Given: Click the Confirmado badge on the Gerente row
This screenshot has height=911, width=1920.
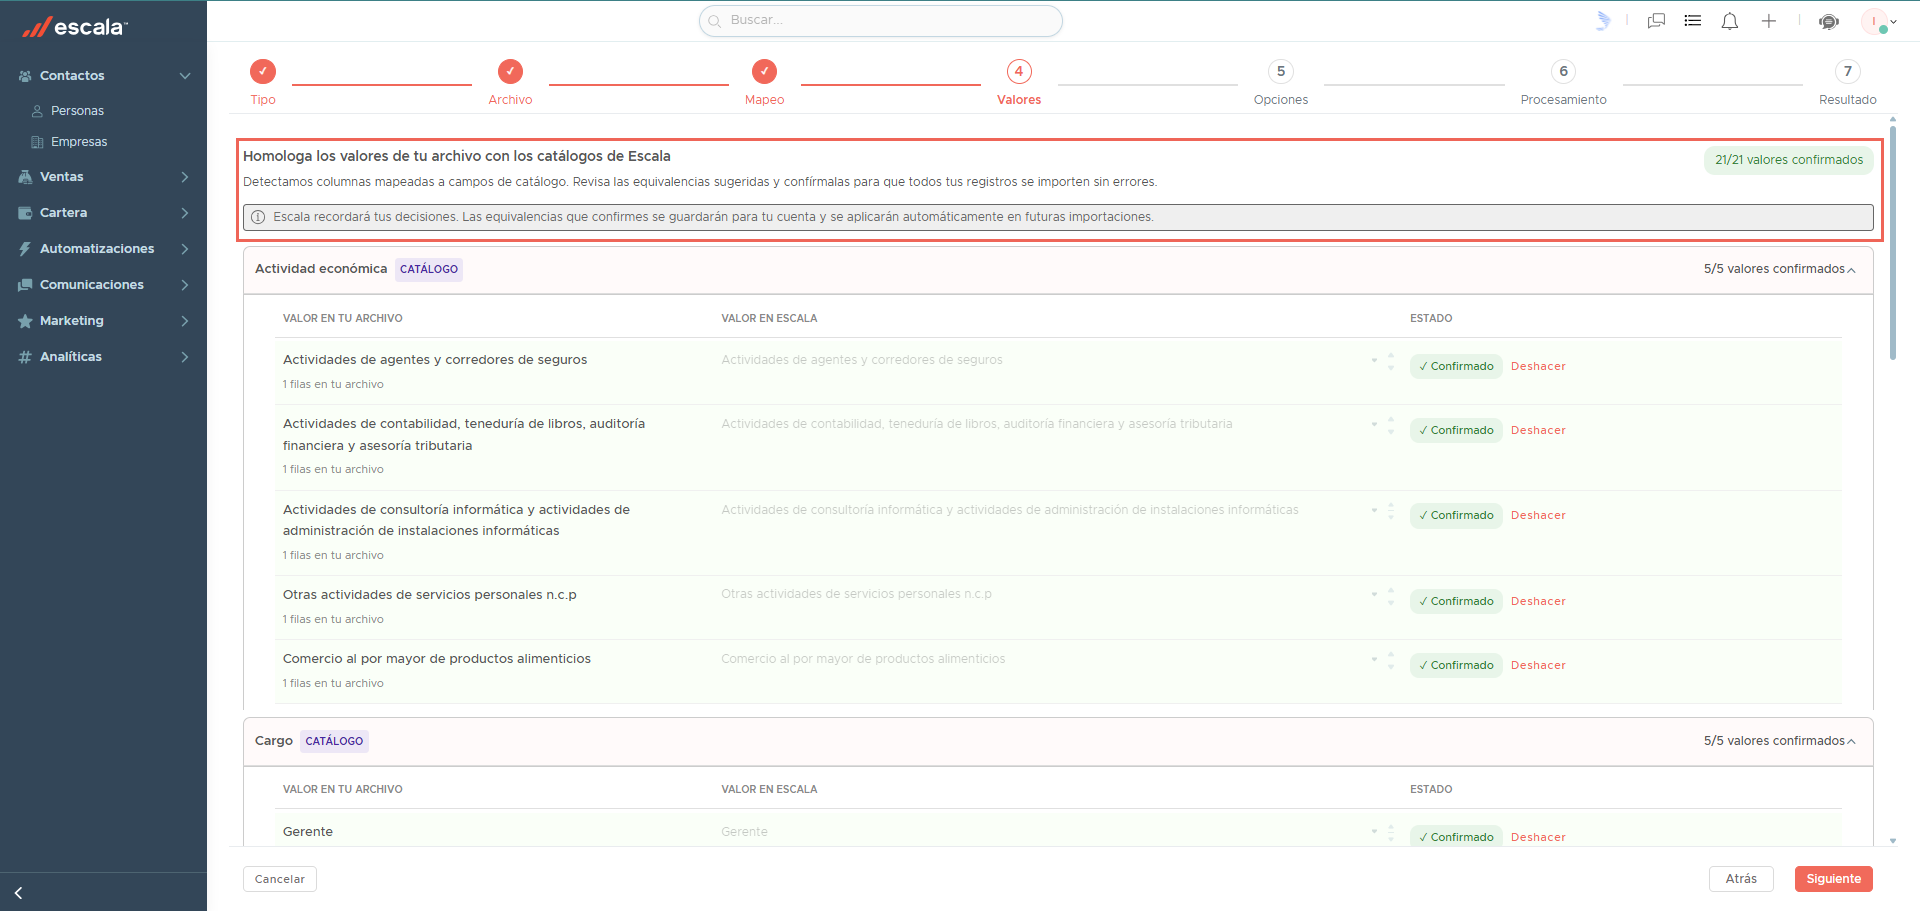Looking at the screenshot, I should click(1456, 837).
